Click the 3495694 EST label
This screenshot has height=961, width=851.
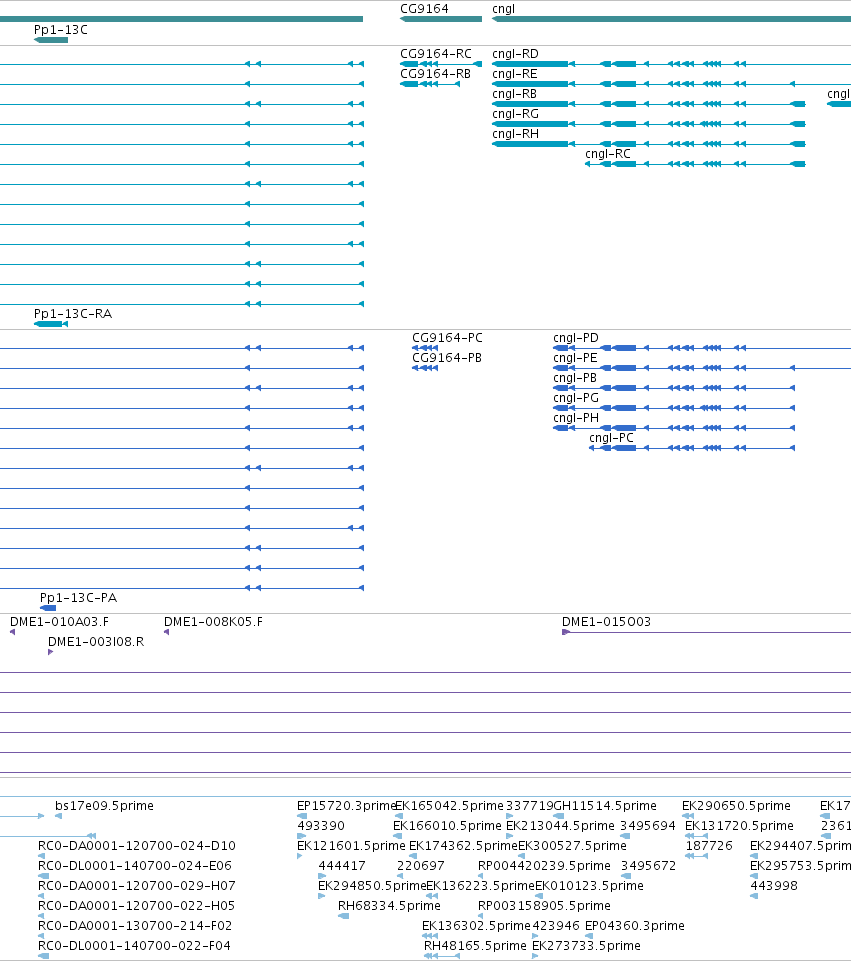click(648, 826)
